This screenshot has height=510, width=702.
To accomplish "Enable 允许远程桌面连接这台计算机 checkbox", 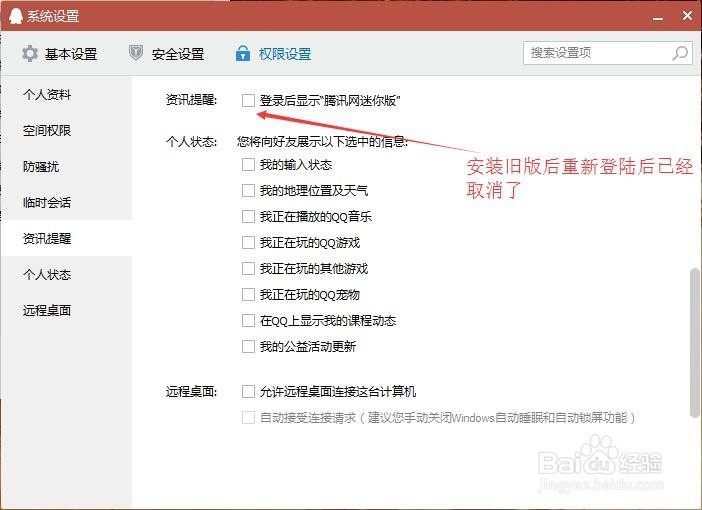I will coord(248,392).
